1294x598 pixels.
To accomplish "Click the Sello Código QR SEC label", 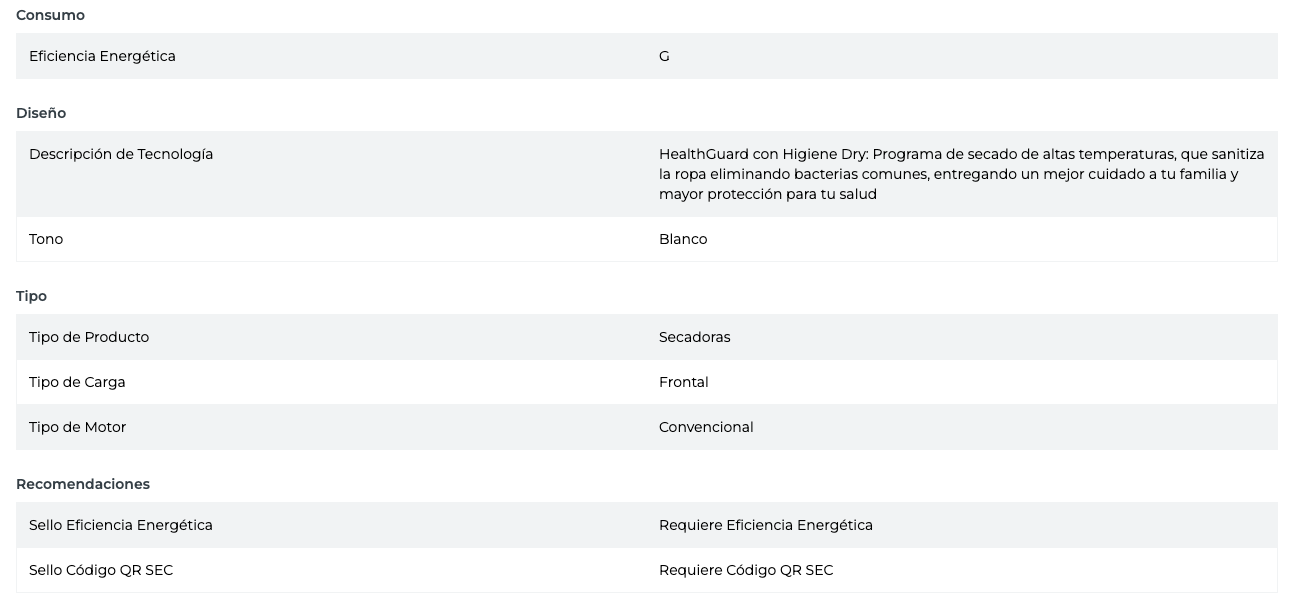I will 101,570.
